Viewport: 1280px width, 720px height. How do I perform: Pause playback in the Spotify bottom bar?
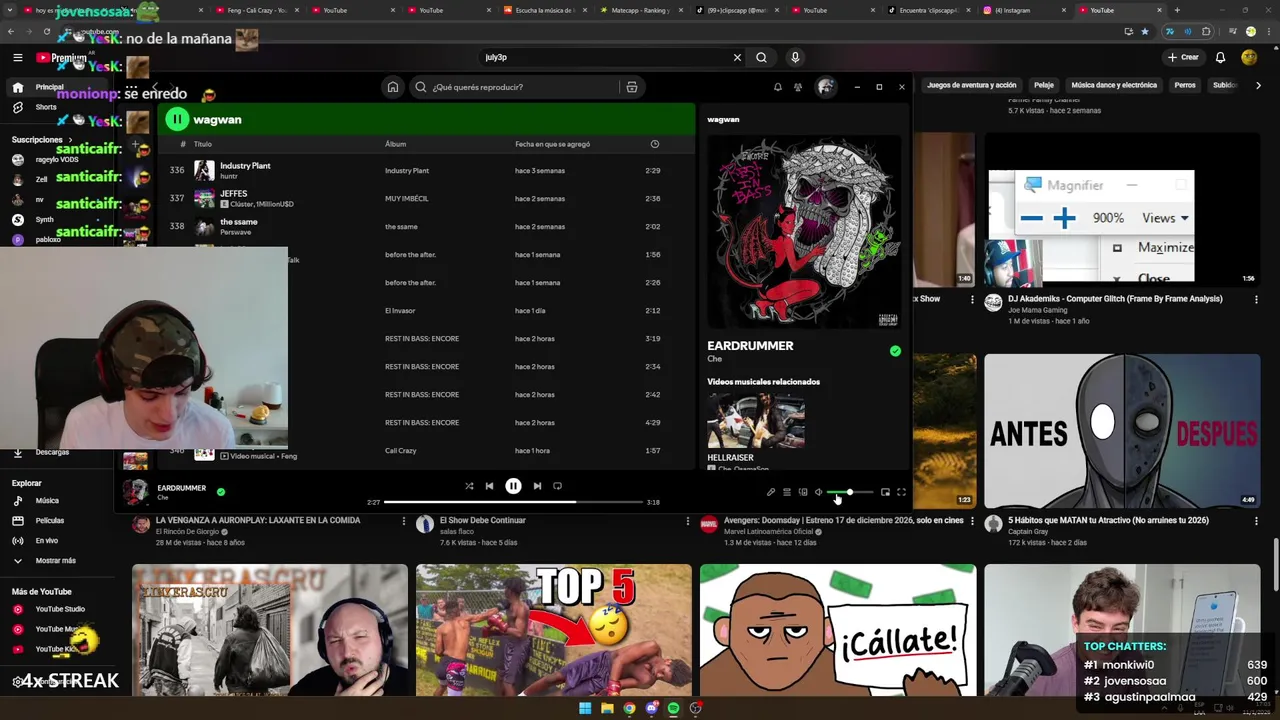point(513,486)
